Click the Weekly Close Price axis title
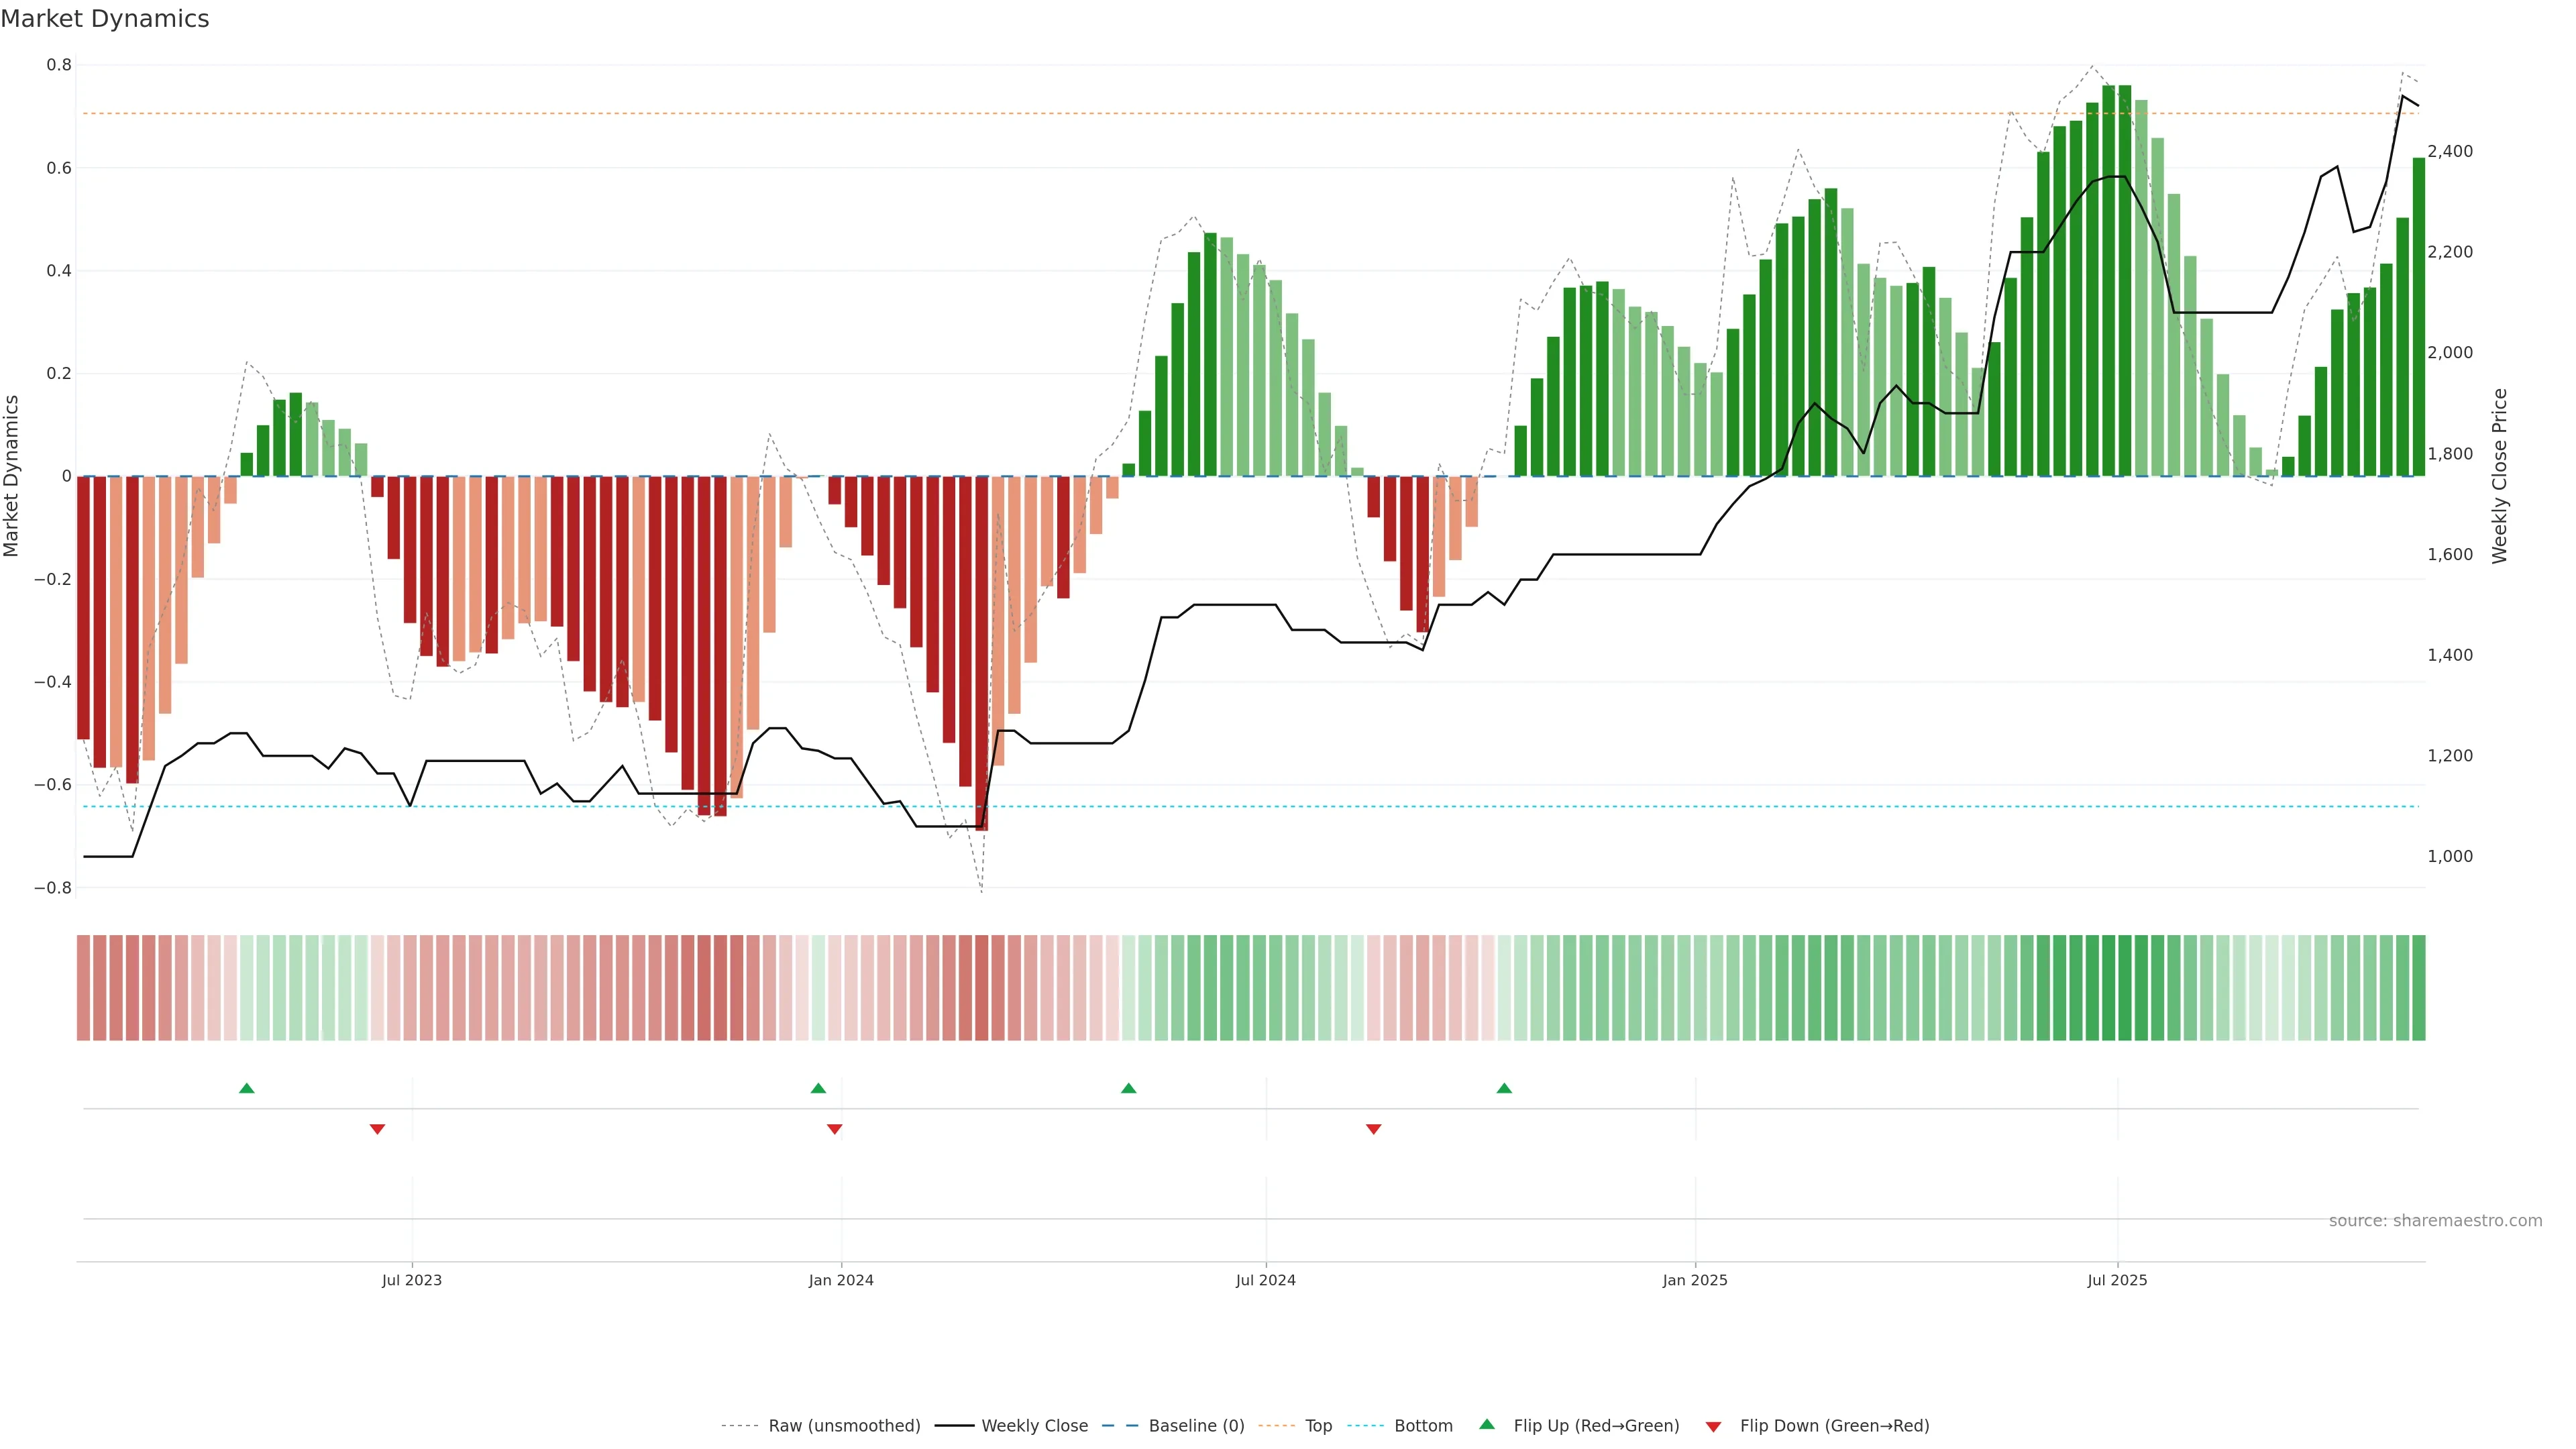 pos(2500,476)
